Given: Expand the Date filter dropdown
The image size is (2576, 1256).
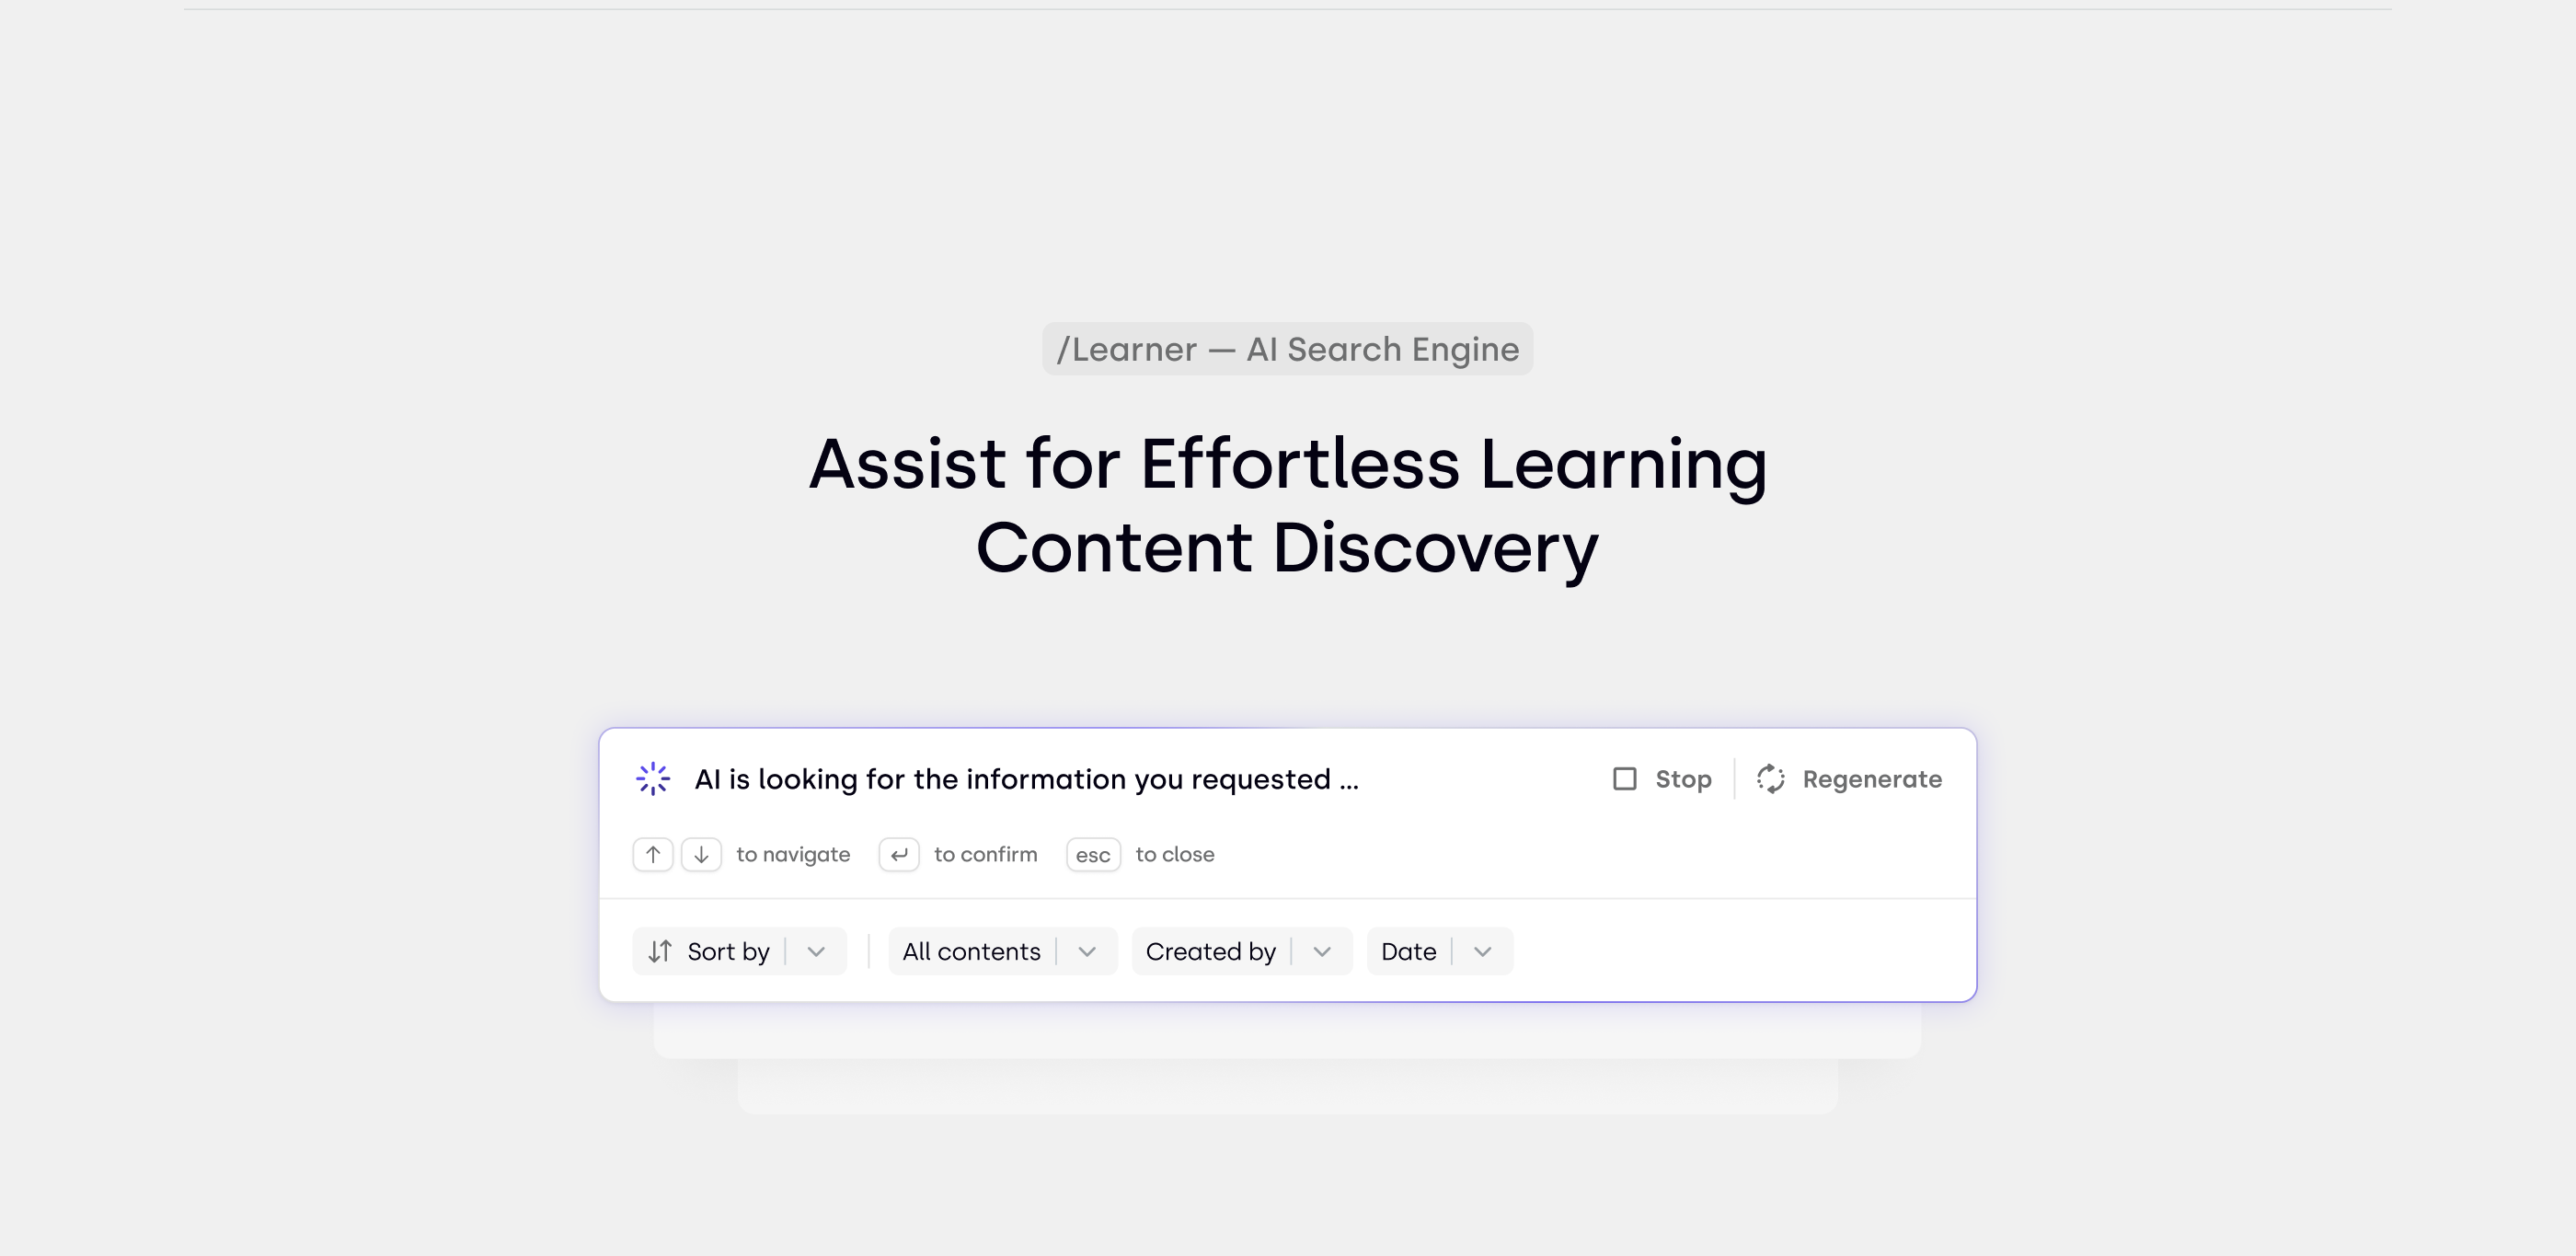Looking at the screenshot, I should 1480,951.
